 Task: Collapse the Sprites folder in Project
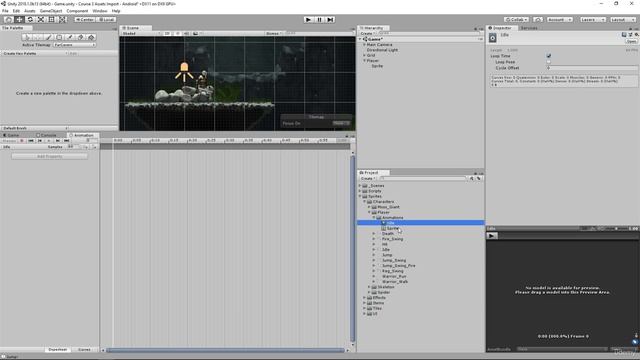pyautogui.click(x=360, y=196)
